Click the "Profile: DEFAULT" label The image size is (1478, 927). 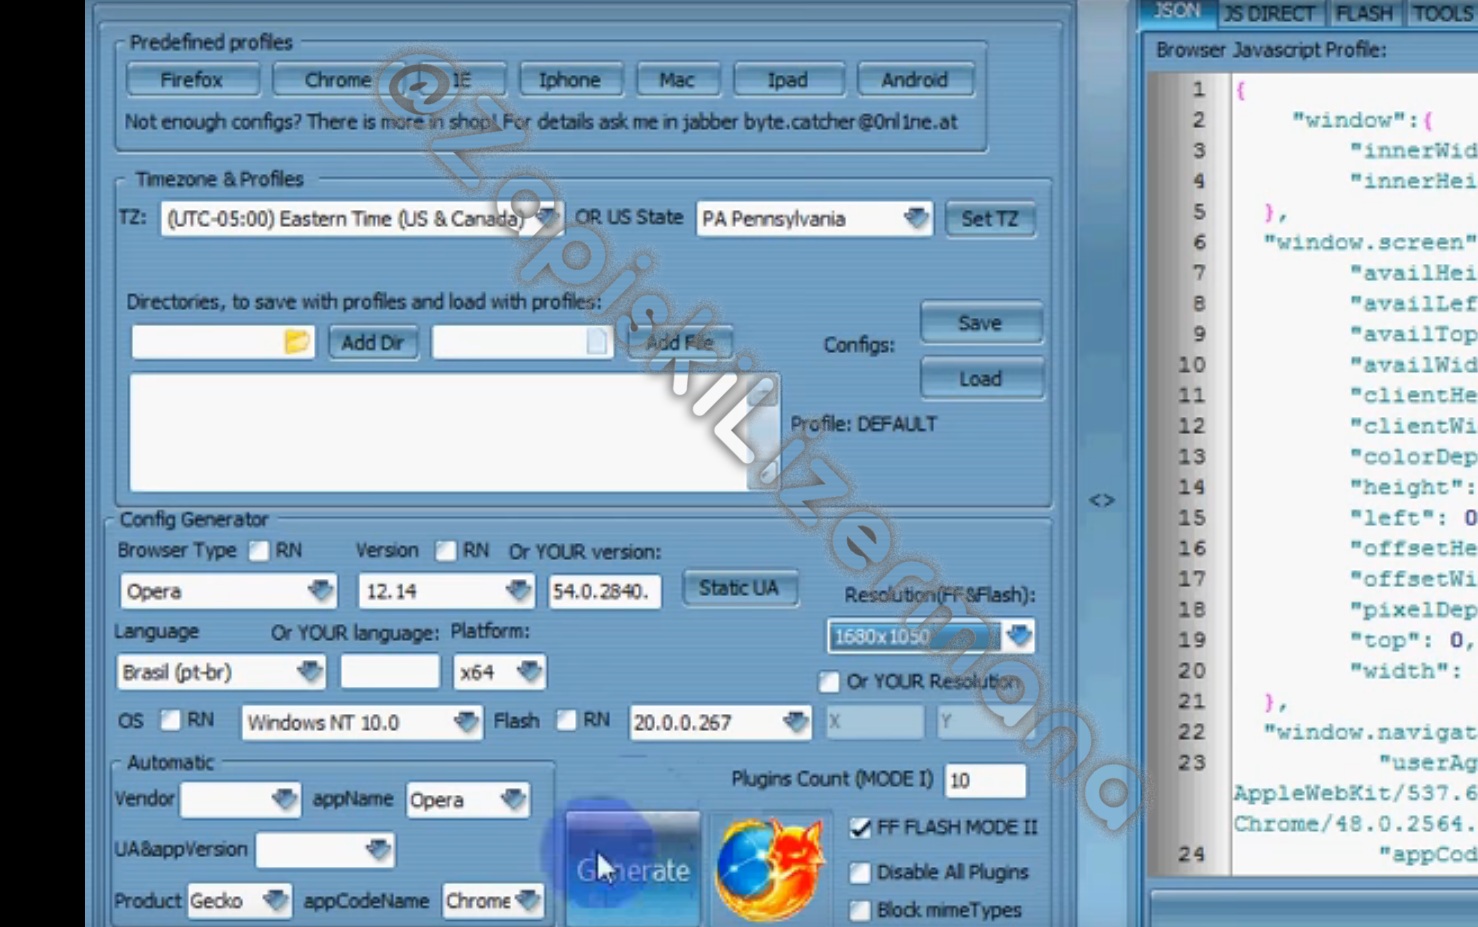point(864,424)
